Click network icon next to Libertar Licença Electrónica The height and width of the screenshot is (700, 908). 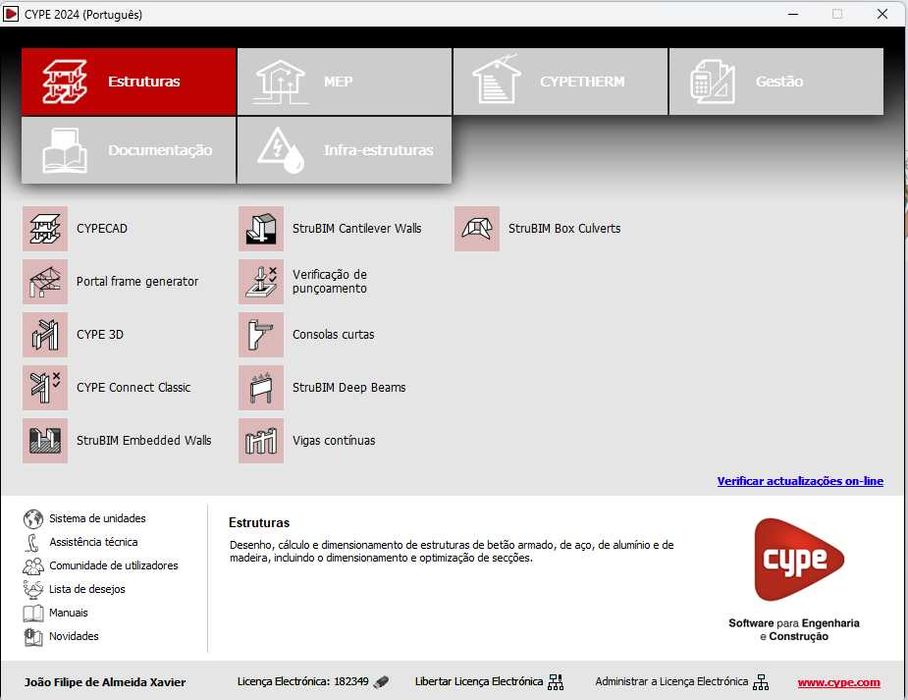(x=555, y=682)
